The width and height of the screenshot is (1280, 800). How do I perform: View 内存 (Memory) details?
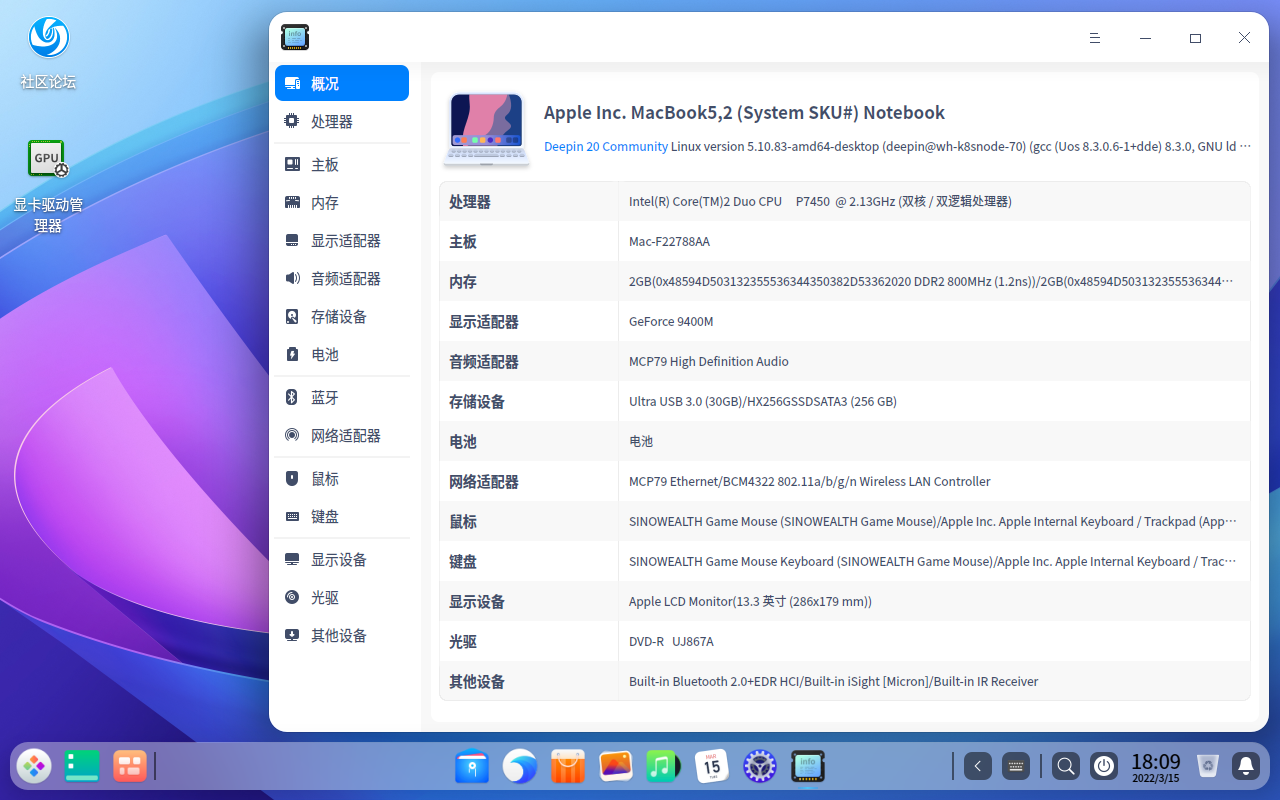[324, 202]
